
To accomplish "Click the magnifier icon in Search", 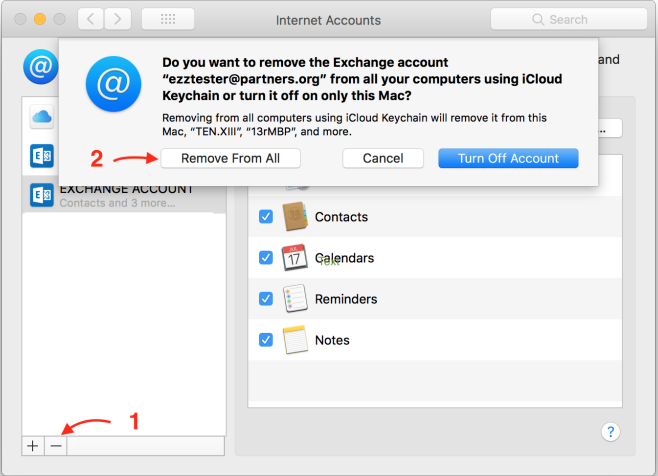I will point(538,19).
